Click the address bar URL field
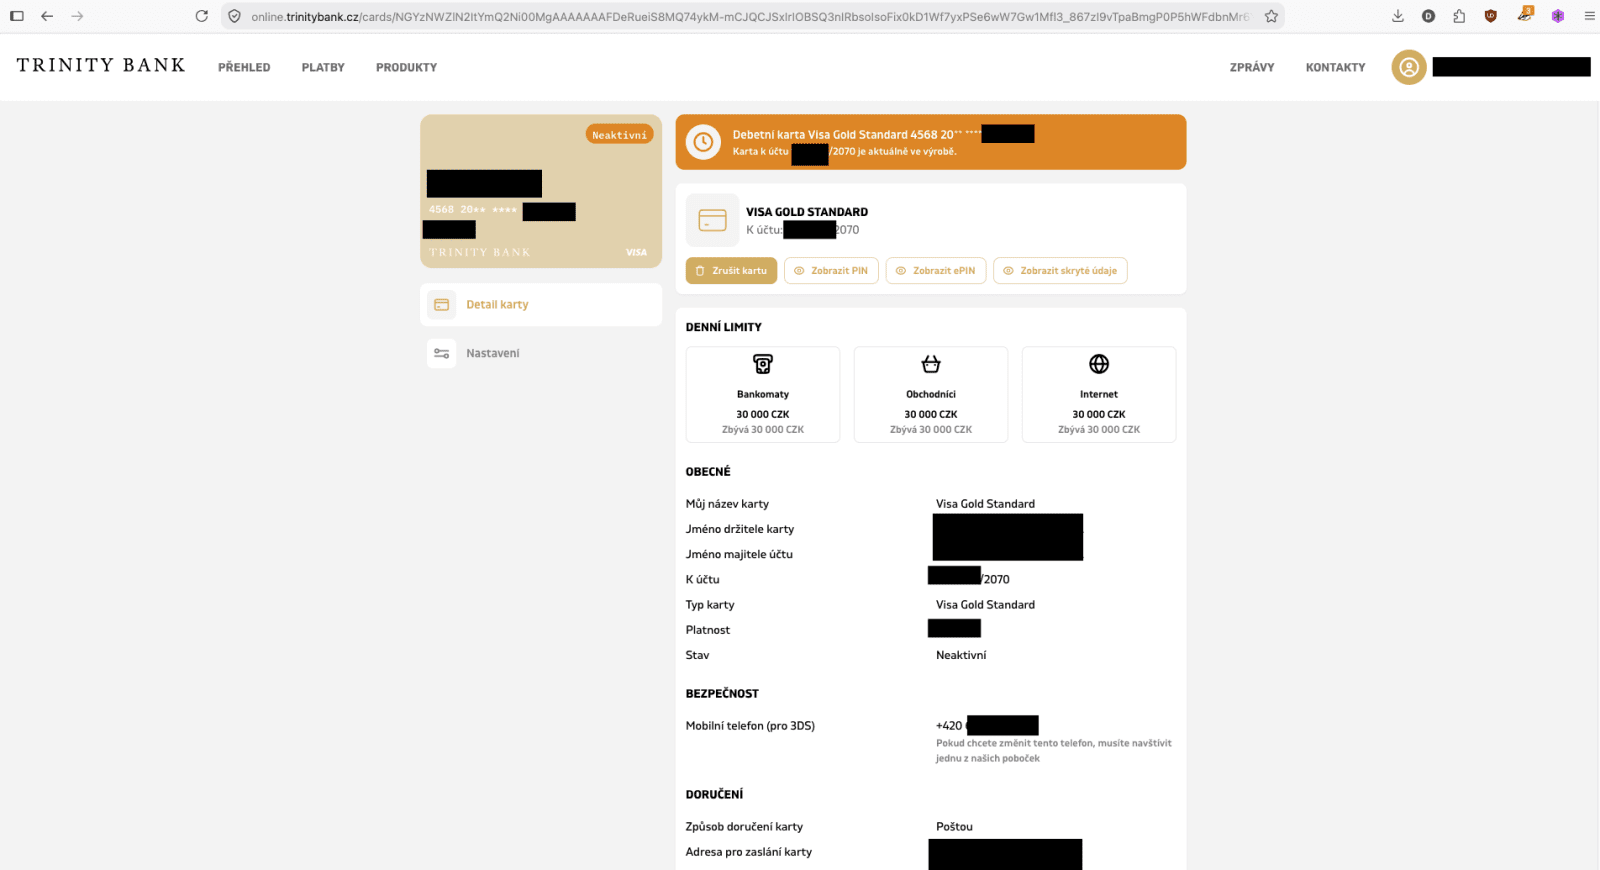 [750, 16]
